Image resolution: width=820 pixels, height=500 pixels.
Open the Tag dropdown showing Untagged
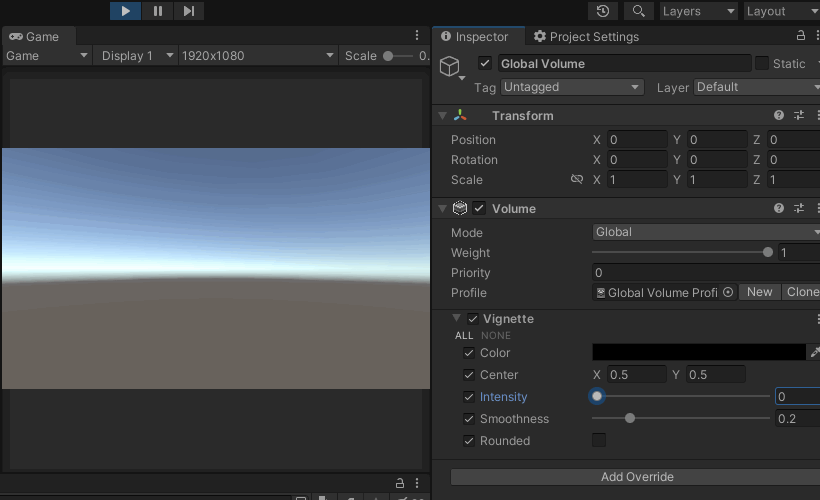coord(572,88)
